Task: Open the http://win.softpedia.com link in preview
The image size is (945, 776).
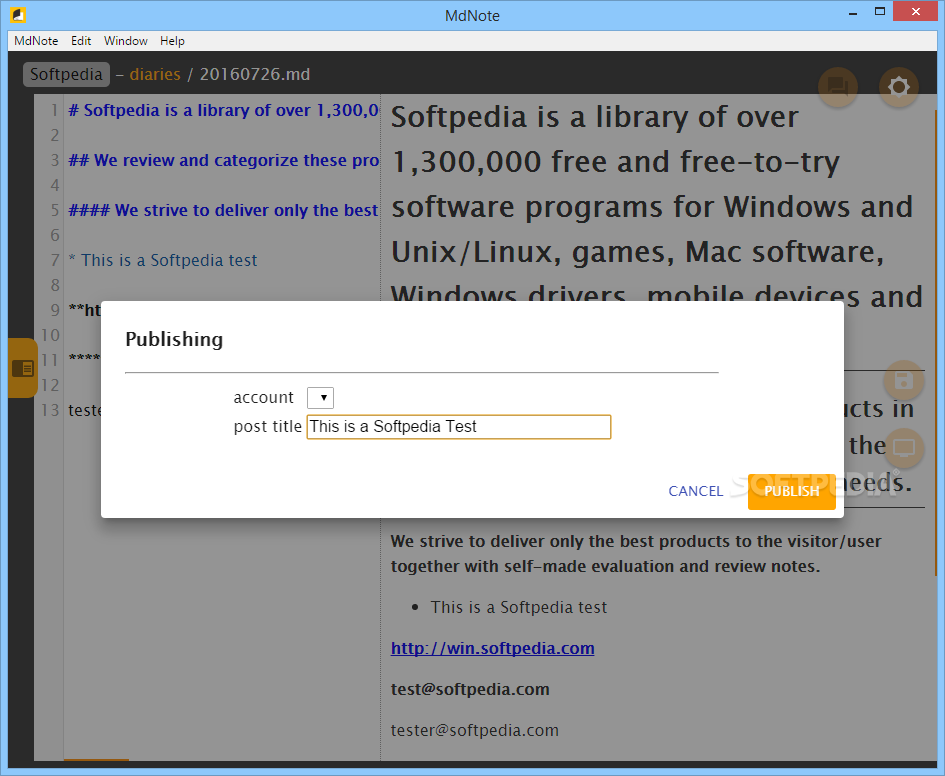Action: point(492,648)
